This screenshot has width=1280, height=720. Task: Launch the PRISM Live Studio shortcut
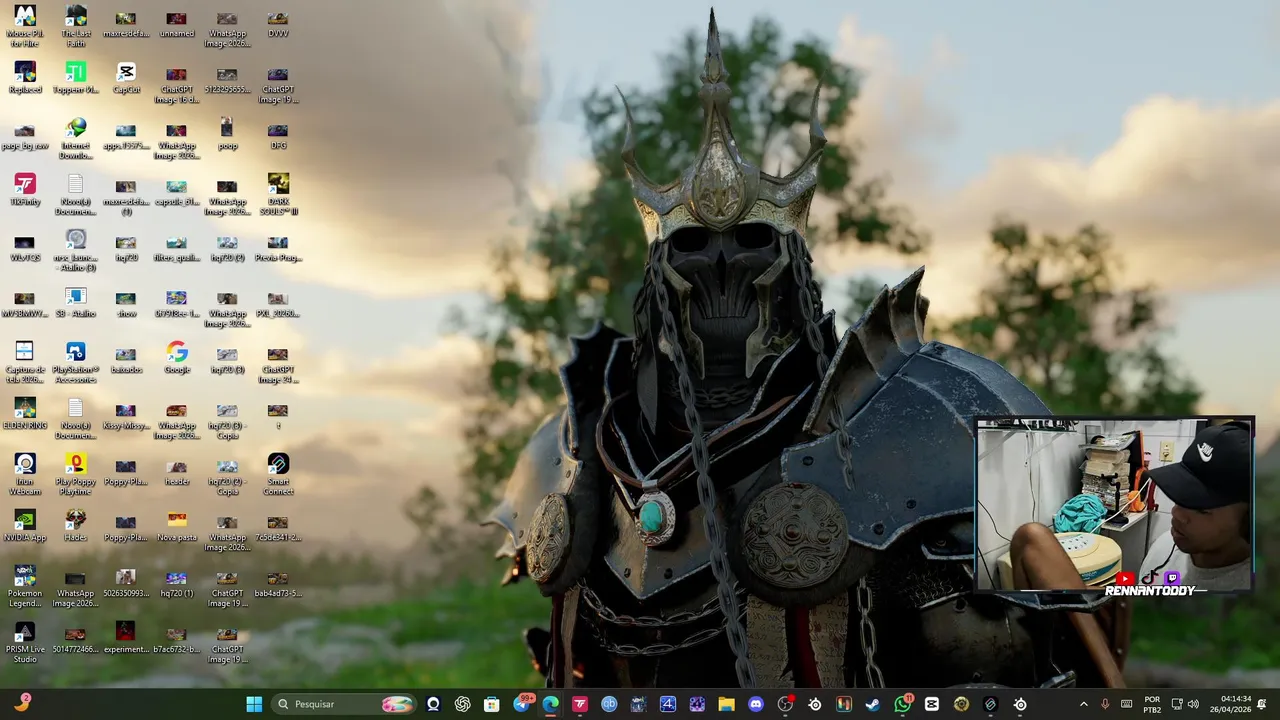point(25,643)
